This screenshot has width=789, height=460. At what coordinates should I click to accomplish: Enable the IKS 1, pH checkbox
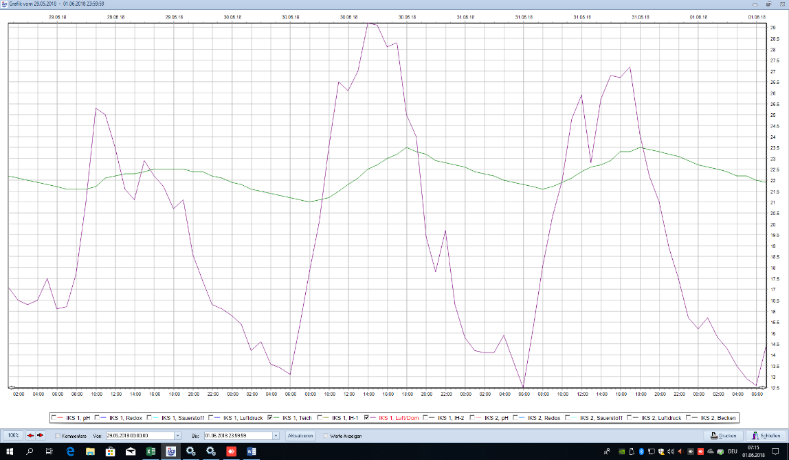click(53, 417)
